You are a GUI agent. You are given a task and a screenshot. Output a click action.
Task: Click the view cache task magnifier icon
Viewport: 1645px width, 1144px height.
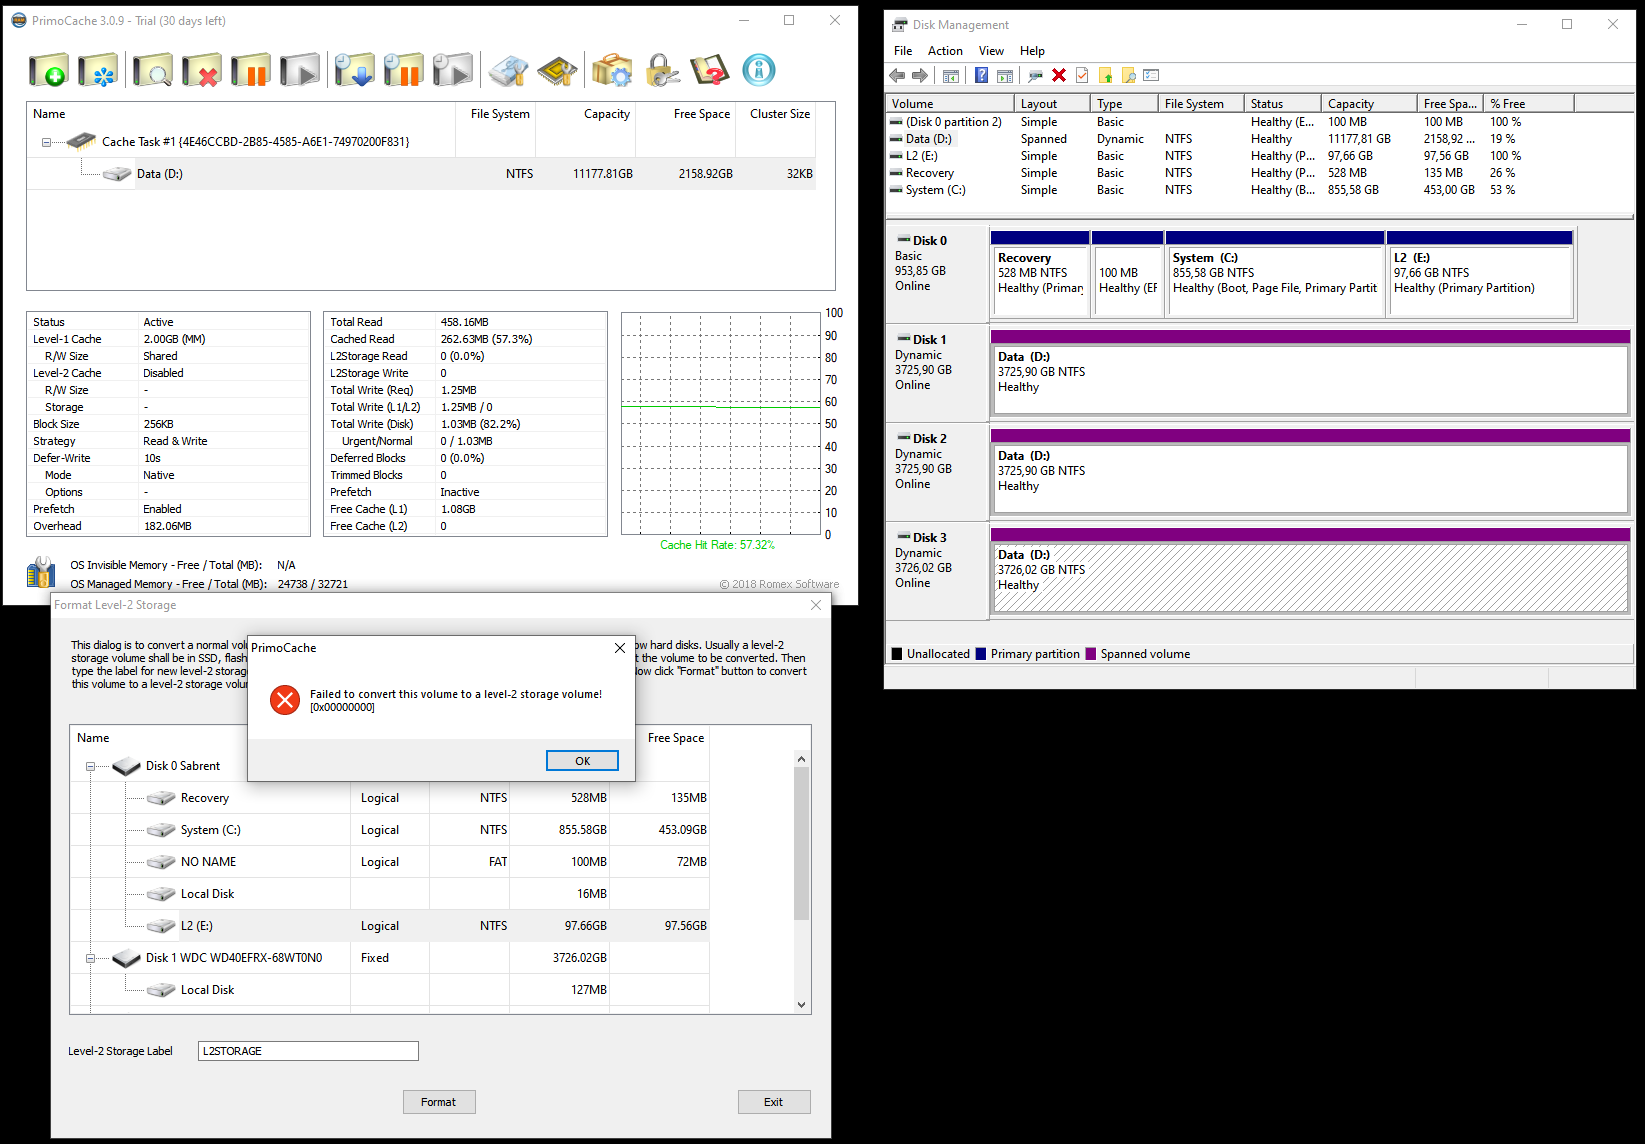(x=152, y=70)
